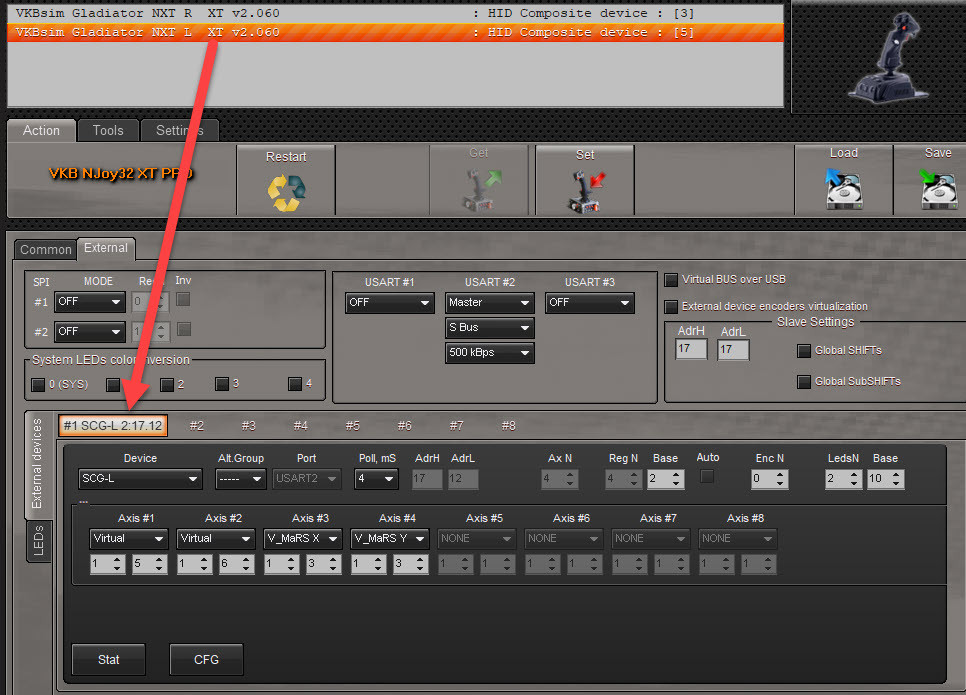The width and height of the screenshot is (966, 695).
Task: Select external device slot #3
Action: click(x=248, y=425)
